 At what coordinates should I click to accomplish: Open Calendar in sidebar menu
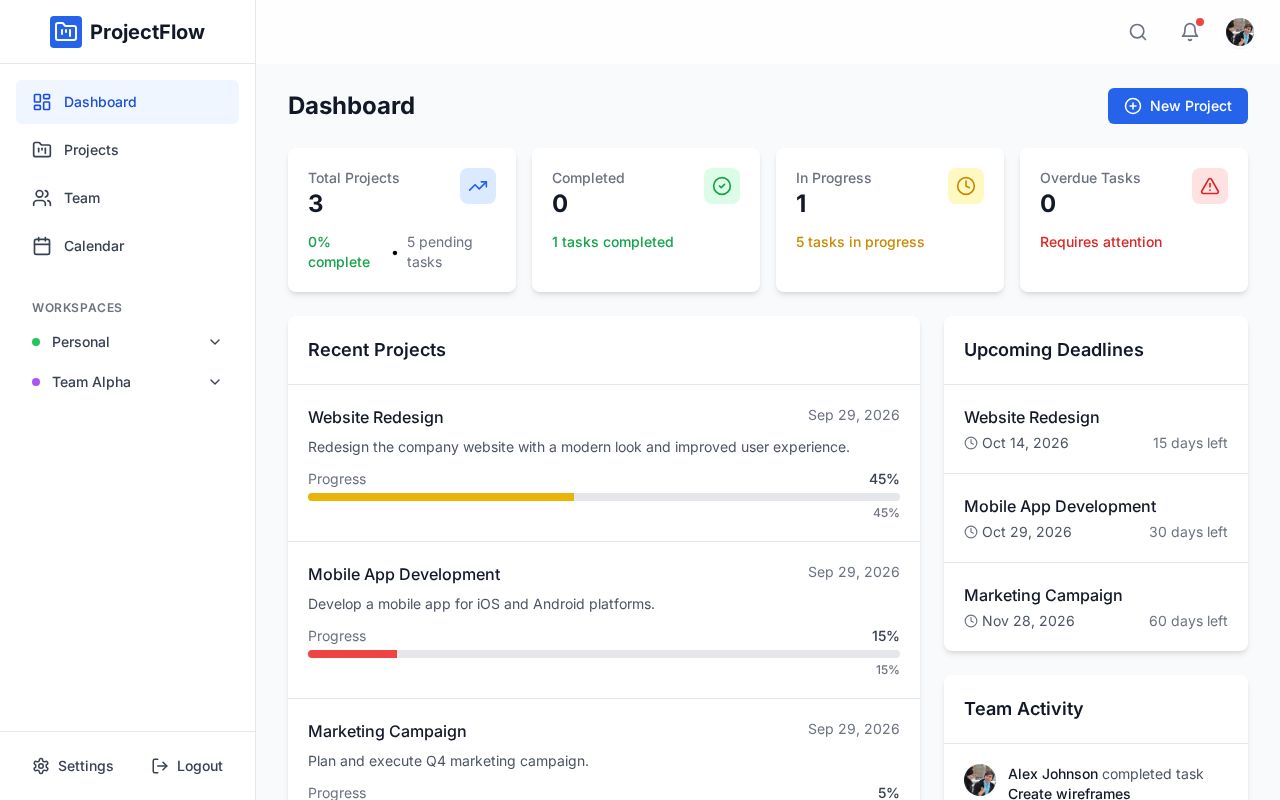click(127, 246)
